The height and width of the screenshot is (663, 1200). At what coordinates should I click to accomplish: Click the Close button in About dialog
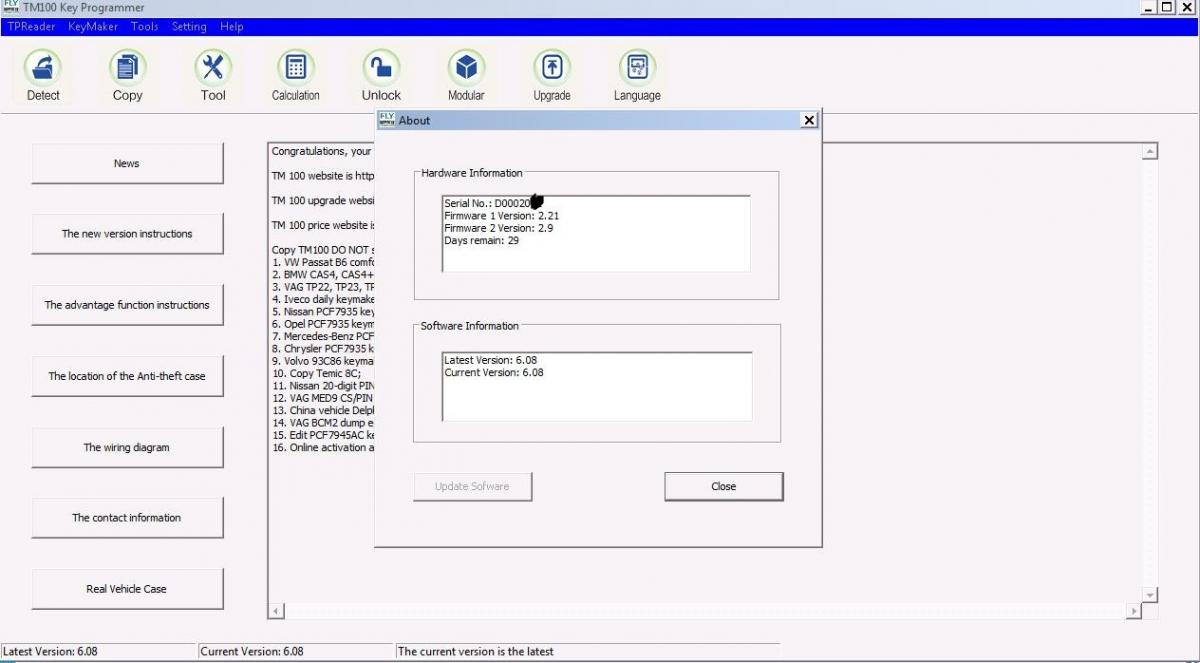point(724,487)
